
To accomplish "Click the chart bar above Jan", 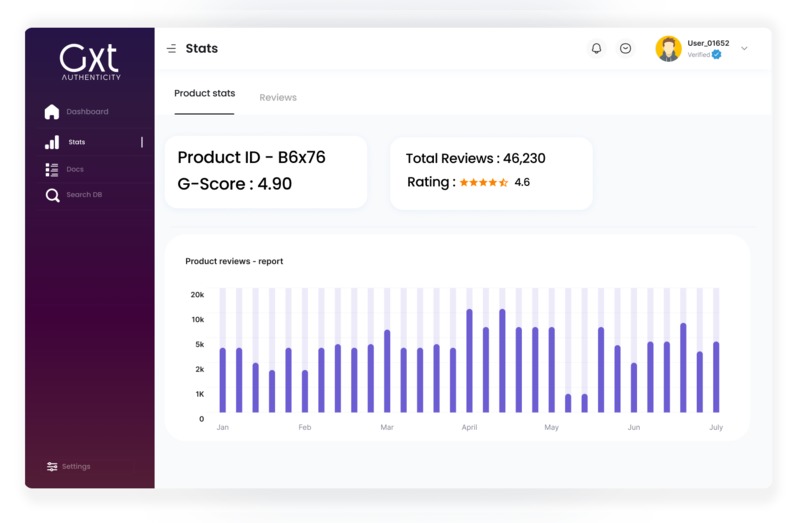I will pos(223,380).
